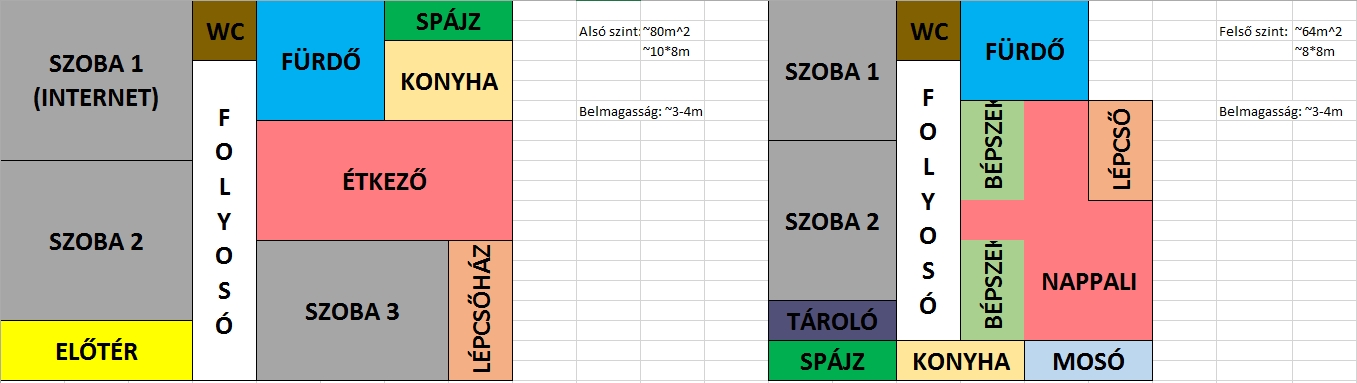Select the orange LÉPCSŐ cell on upper floor
Screen dimensions: 1357x383
1120,151
